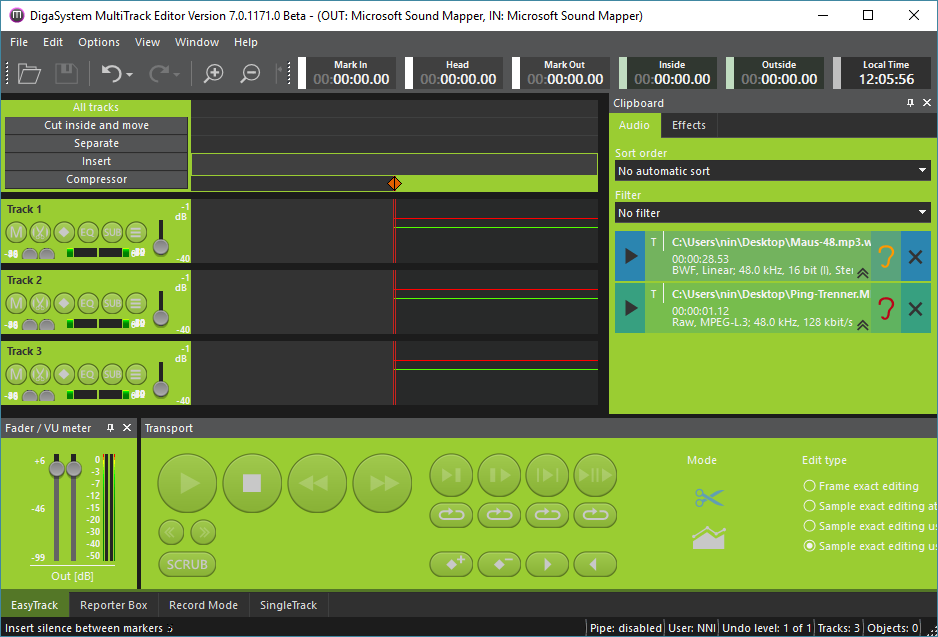Click the Cut inside and move button
The height and width of the screenshot is (637, 938).
[x=96, y=125]
